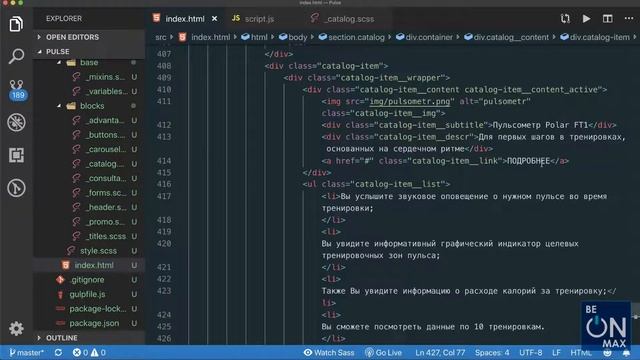The image size is (640, 360).
Task: Split the editor to the right
Action: [607, 19]
